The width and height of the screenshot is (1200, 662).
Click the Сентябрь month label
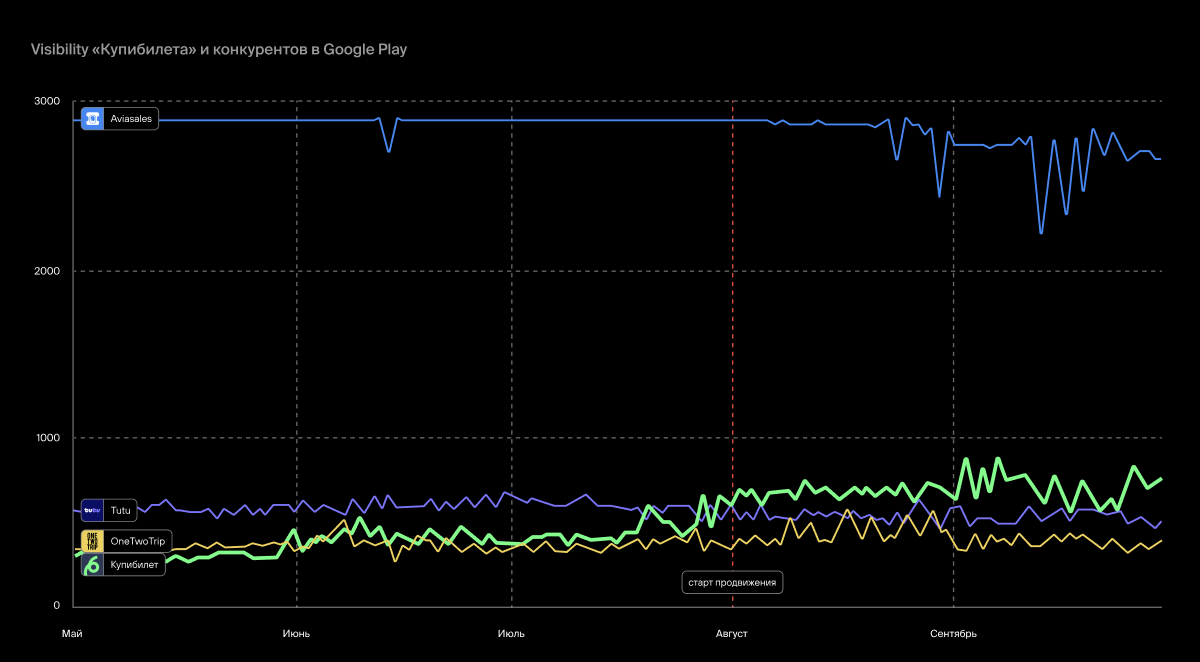click(x=953, y=634)
